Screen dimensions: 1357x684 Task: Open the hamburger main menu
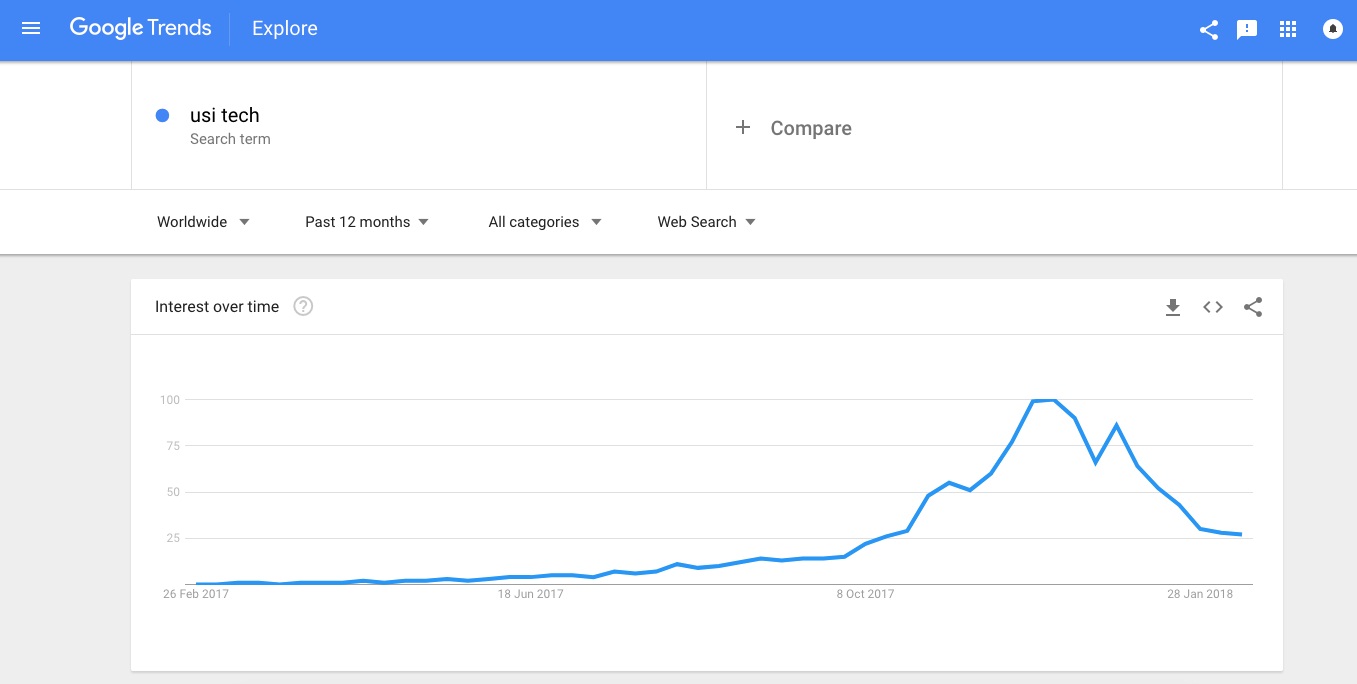click(31, 29)
